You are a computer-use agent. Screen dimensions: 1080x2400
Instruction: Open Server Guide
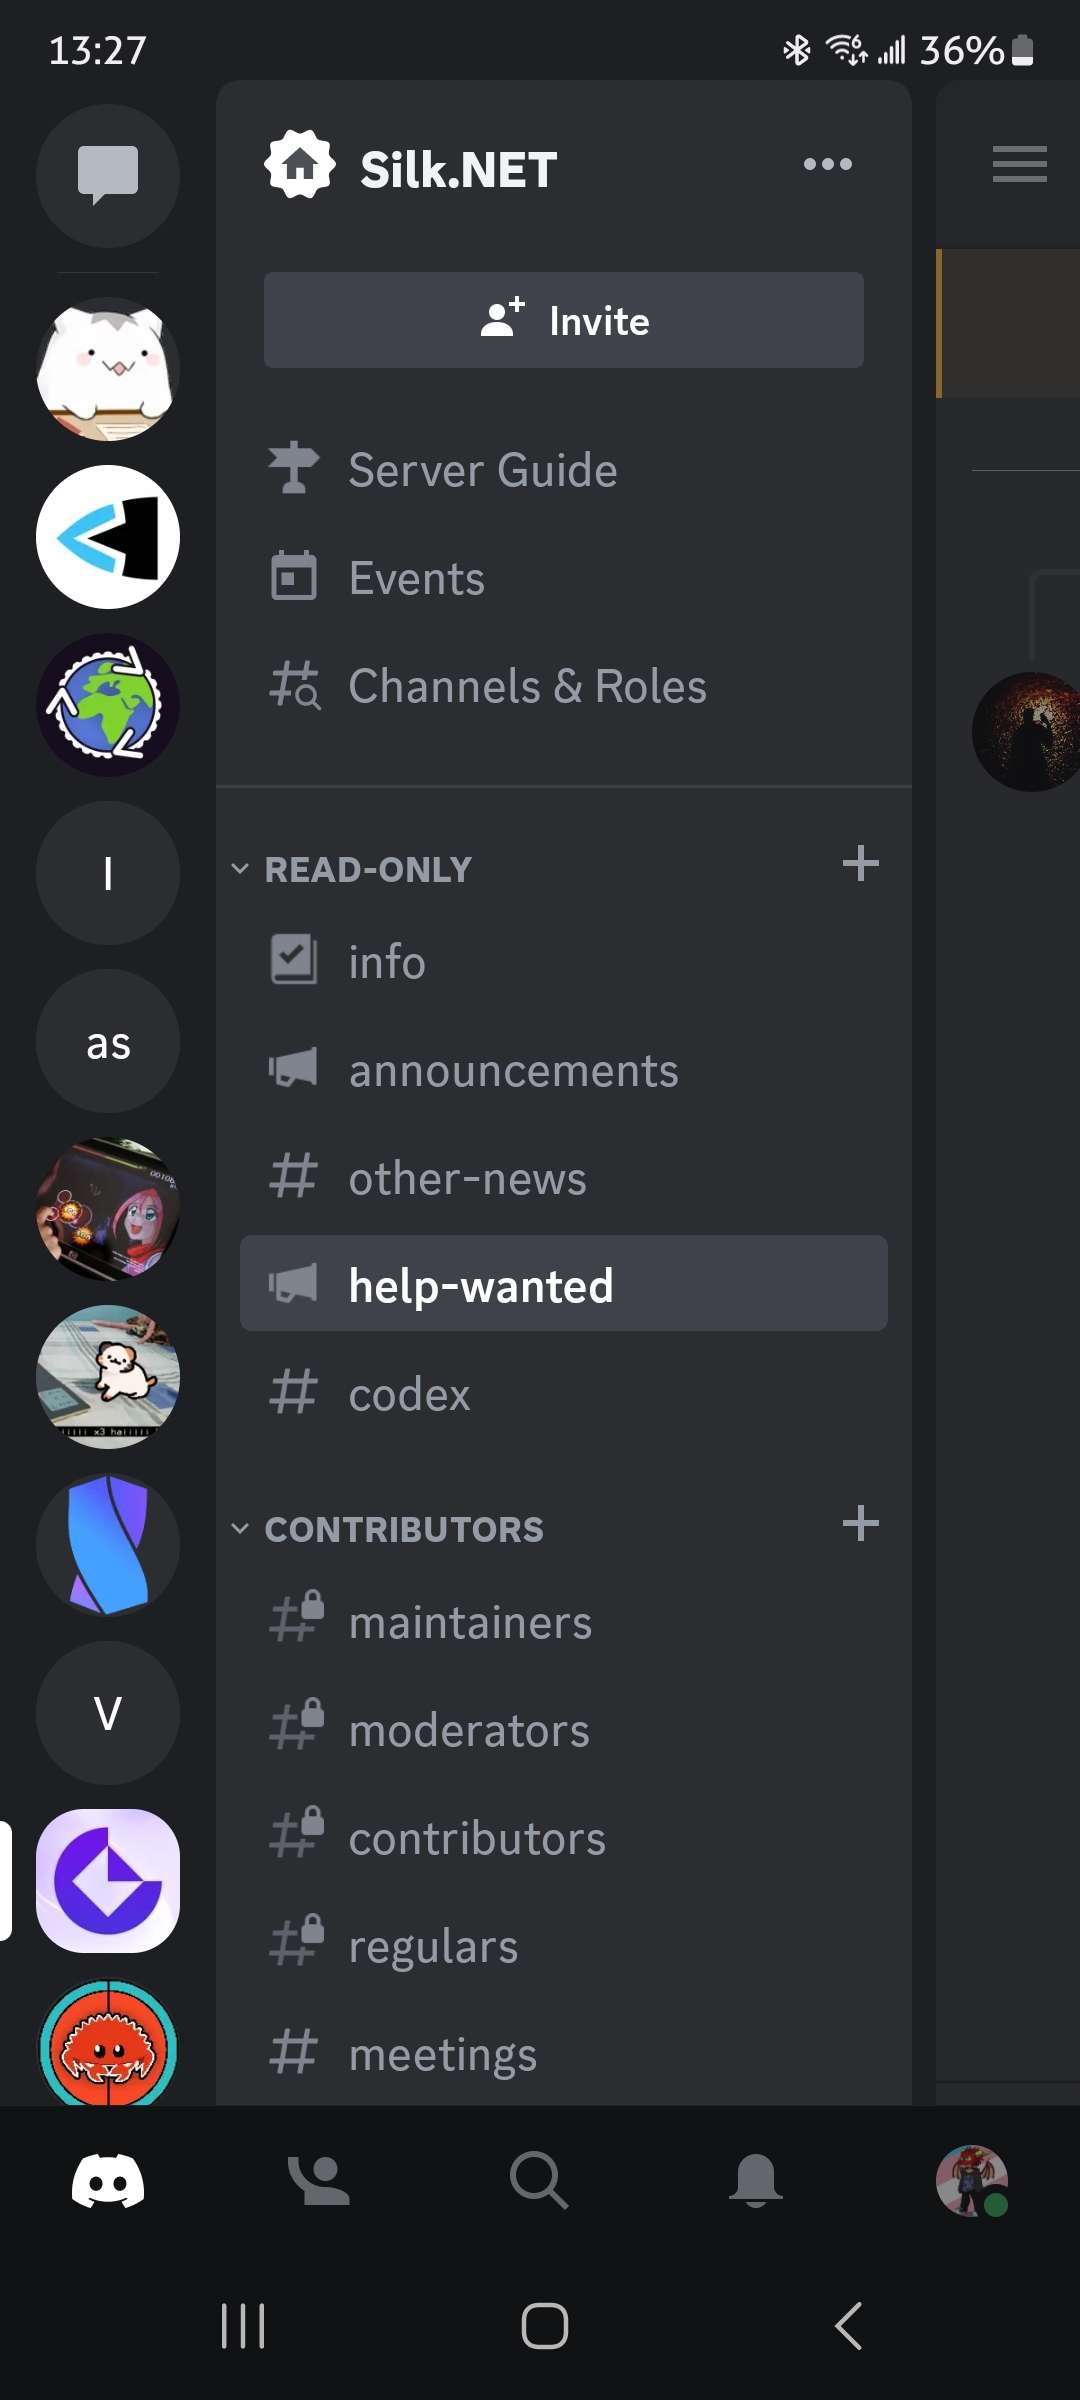tap(564, 470)
